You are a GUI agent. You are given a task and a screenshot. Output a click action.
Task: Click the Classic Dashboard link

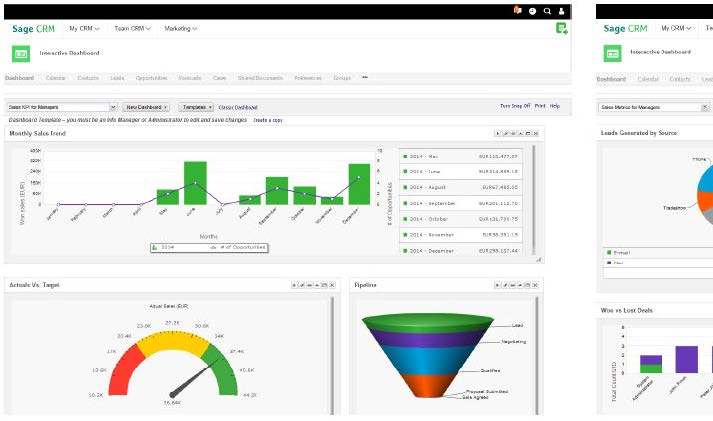(238, 108)
